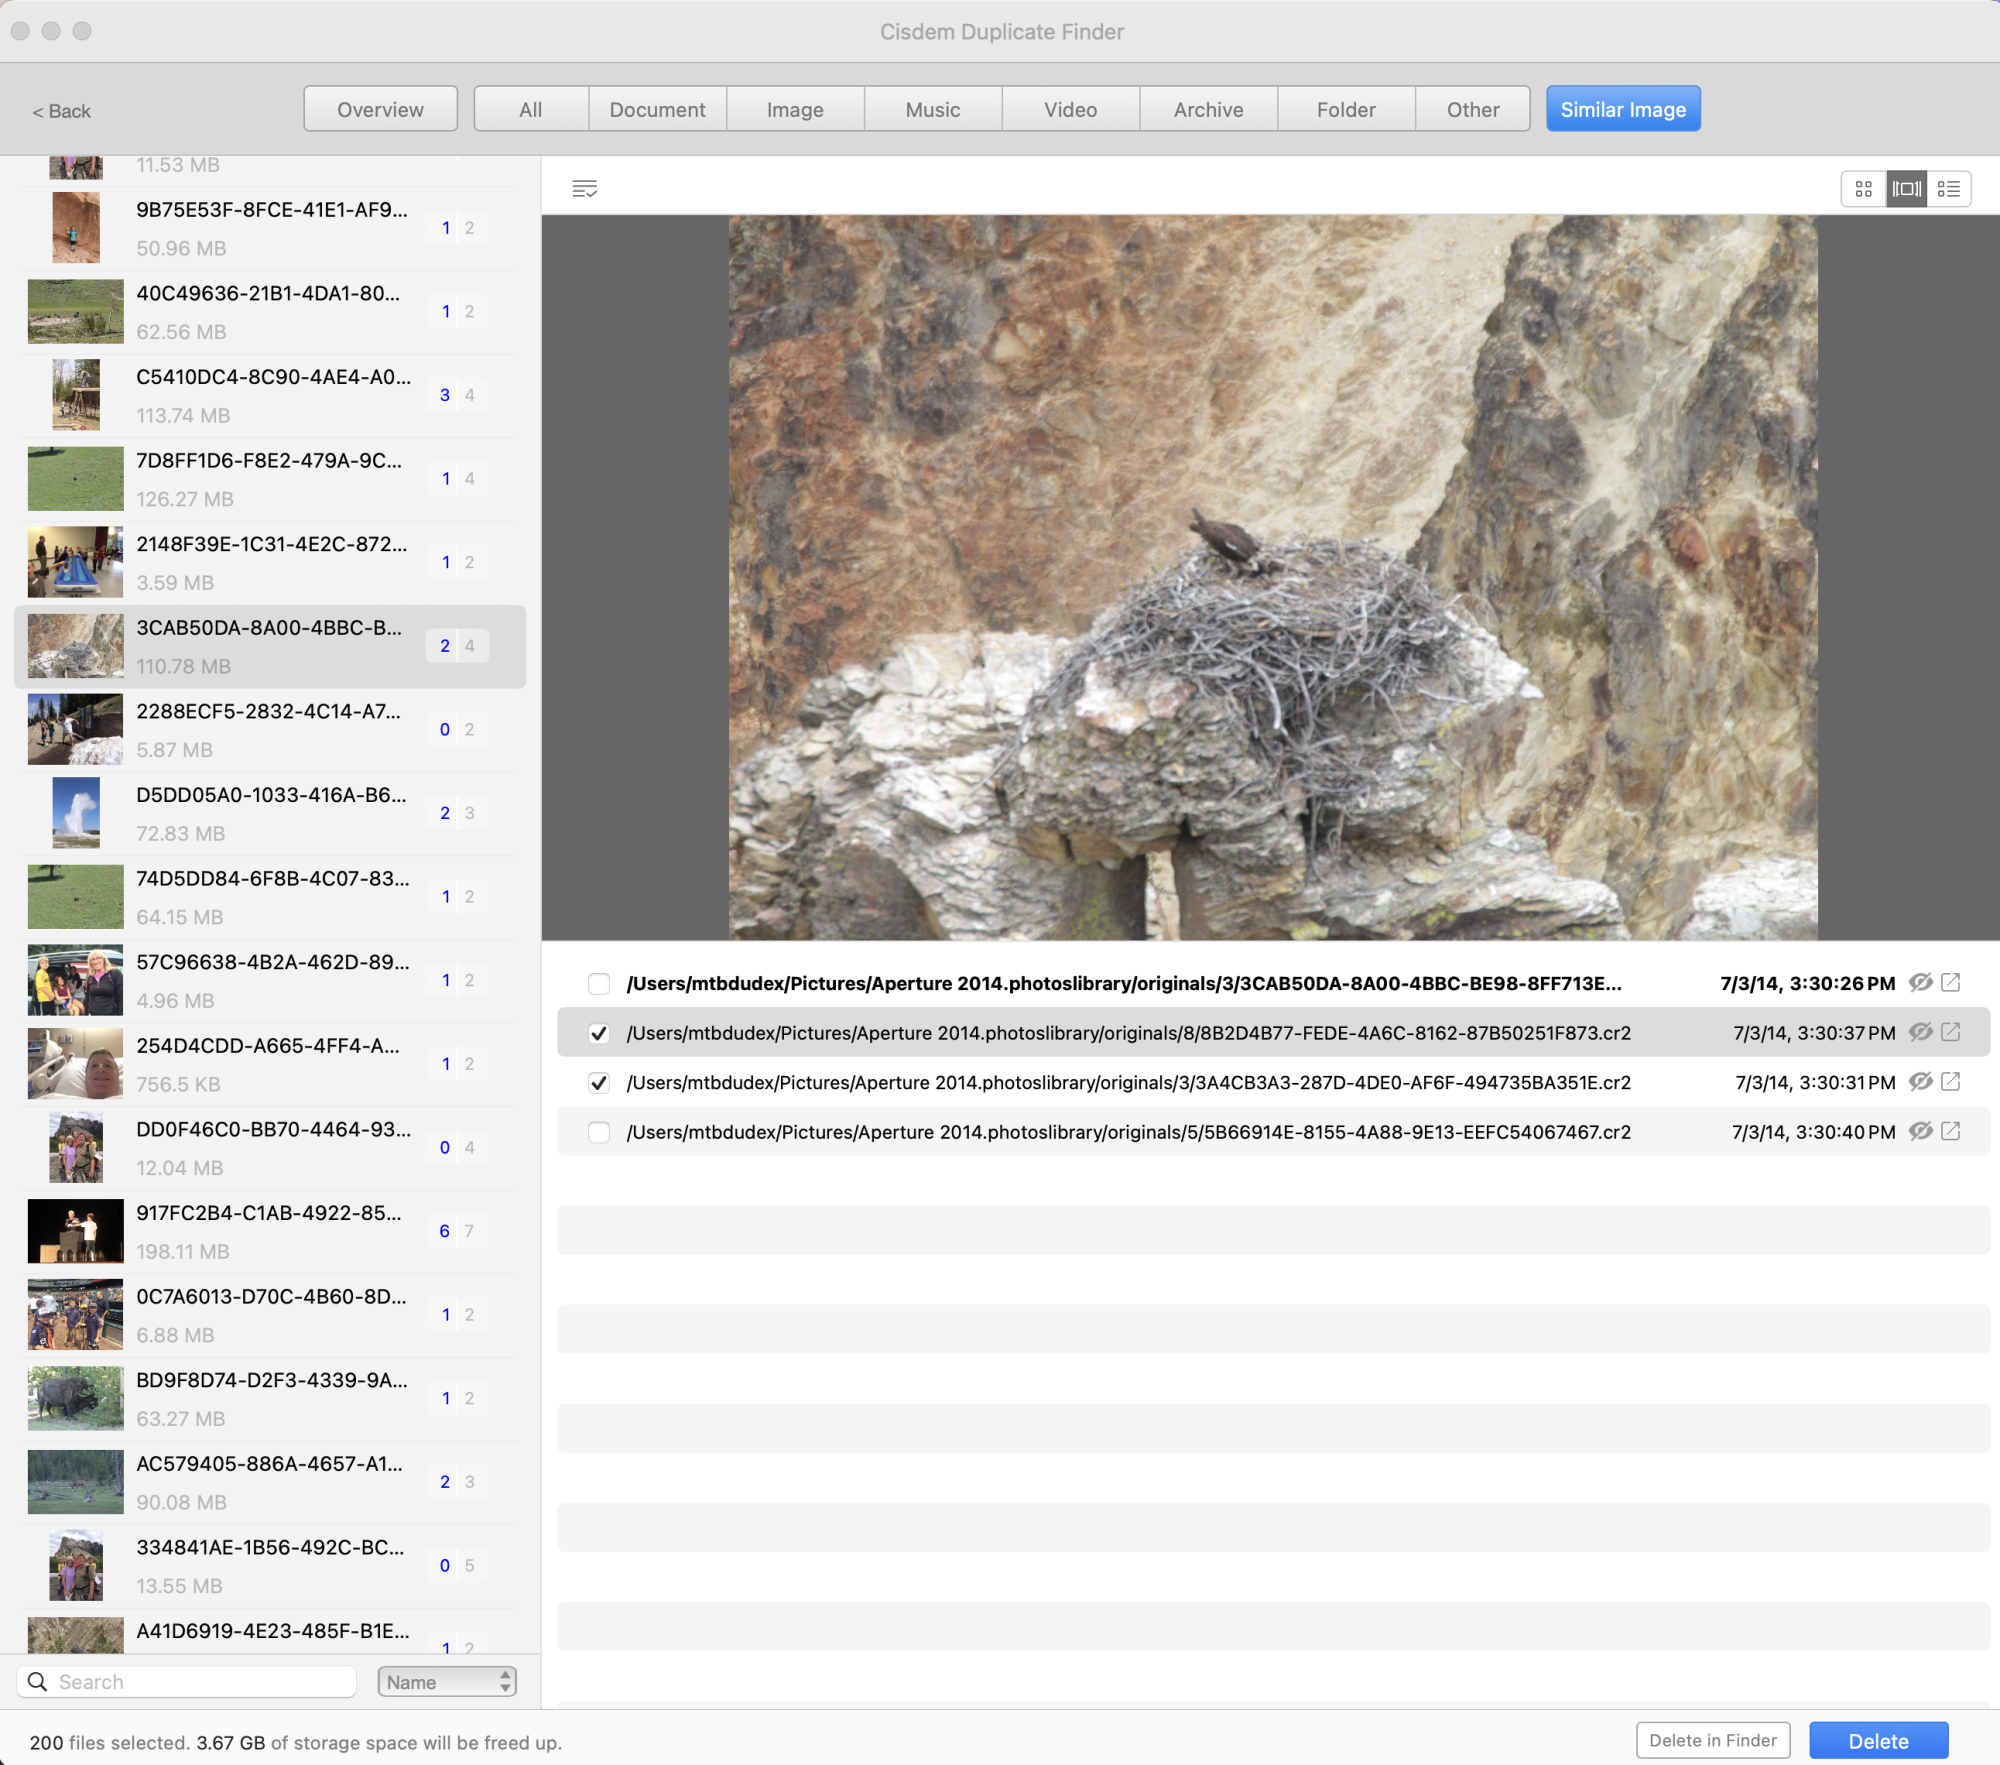The image size is (2000, 1765).
Task: Open the auto-select rules list icon
Action: pyautogui.click(x=585, y=189)
